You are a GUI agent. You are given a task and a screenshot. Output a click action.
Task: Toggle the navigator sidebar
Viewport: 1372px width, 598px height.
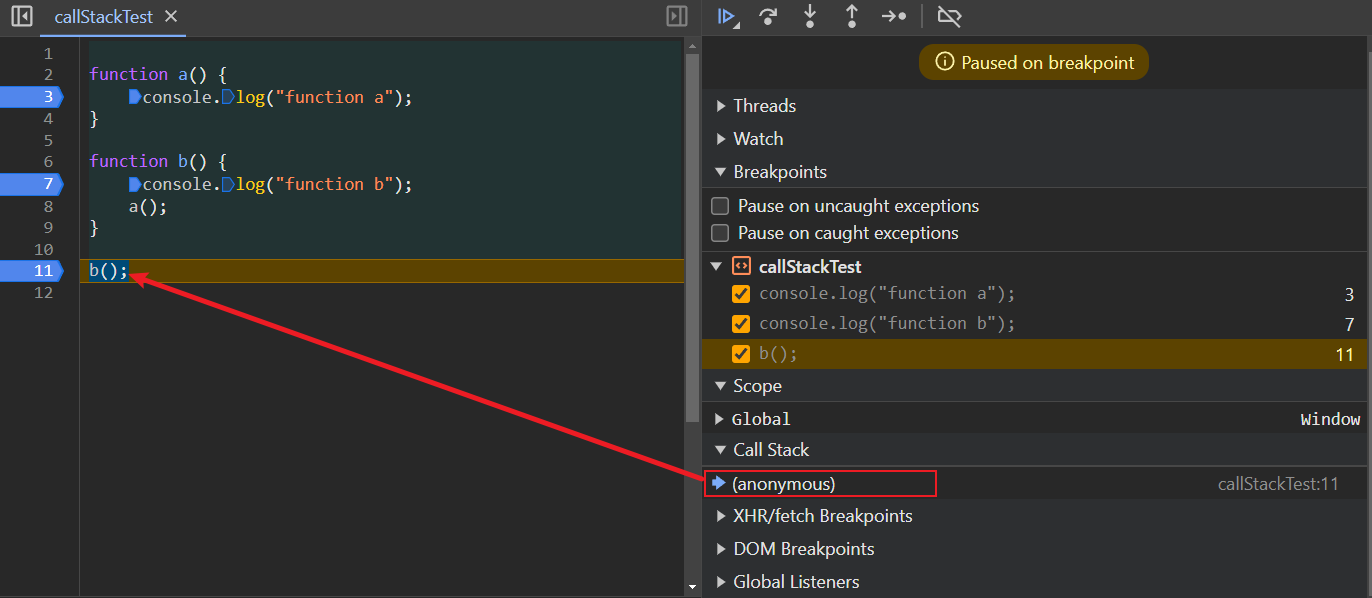point(21,16)
